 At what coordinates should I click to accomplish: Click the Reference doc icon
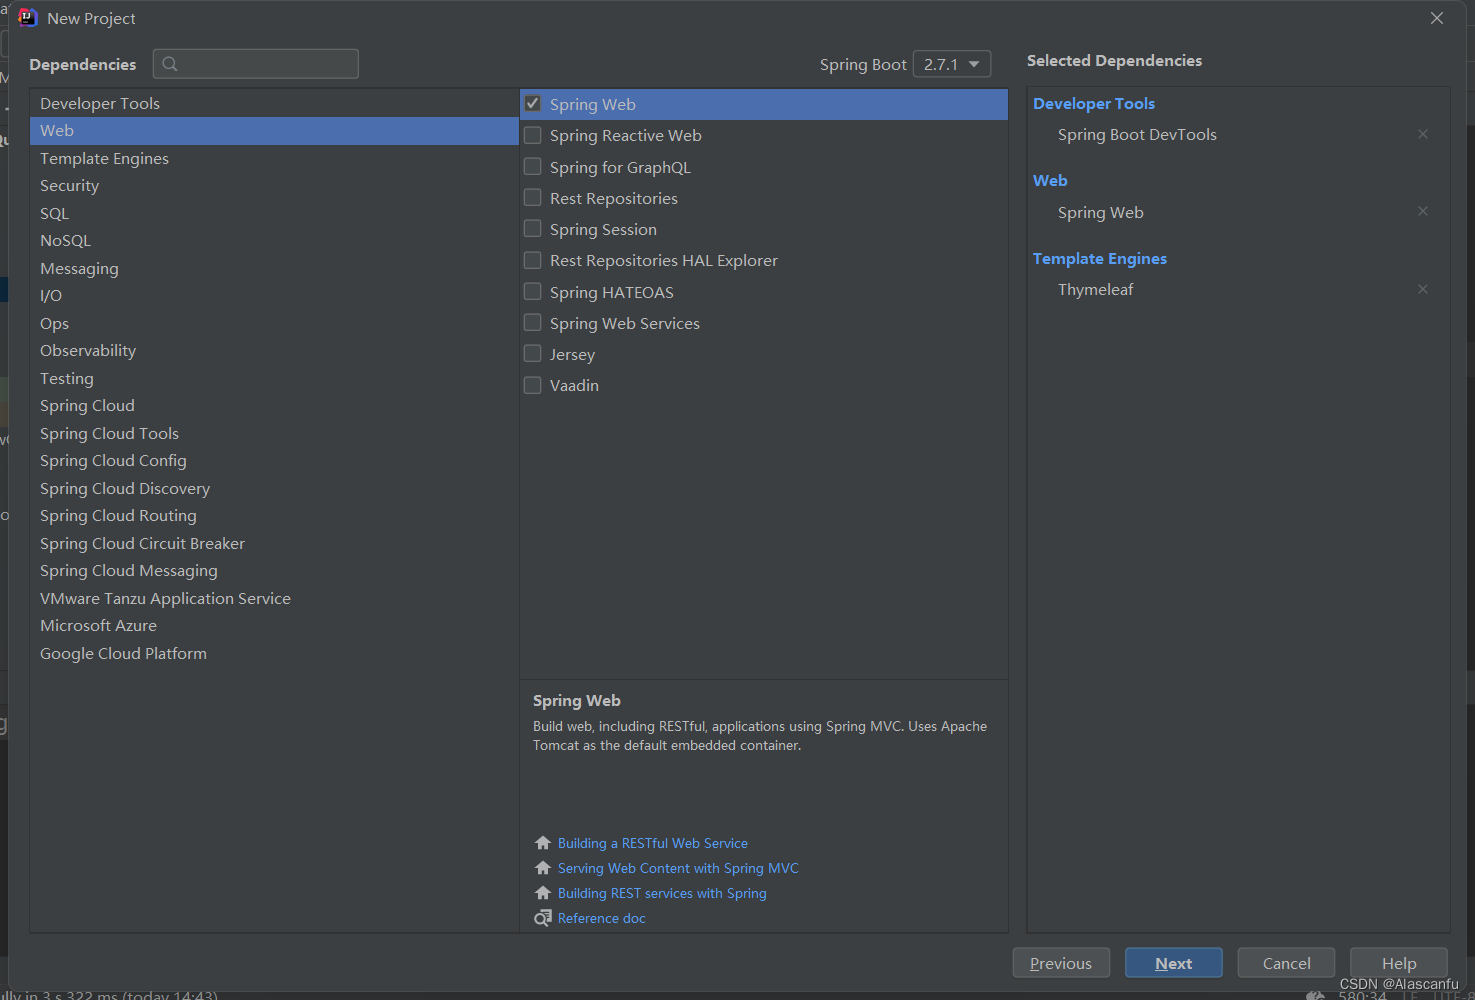(x=543, y=918)
